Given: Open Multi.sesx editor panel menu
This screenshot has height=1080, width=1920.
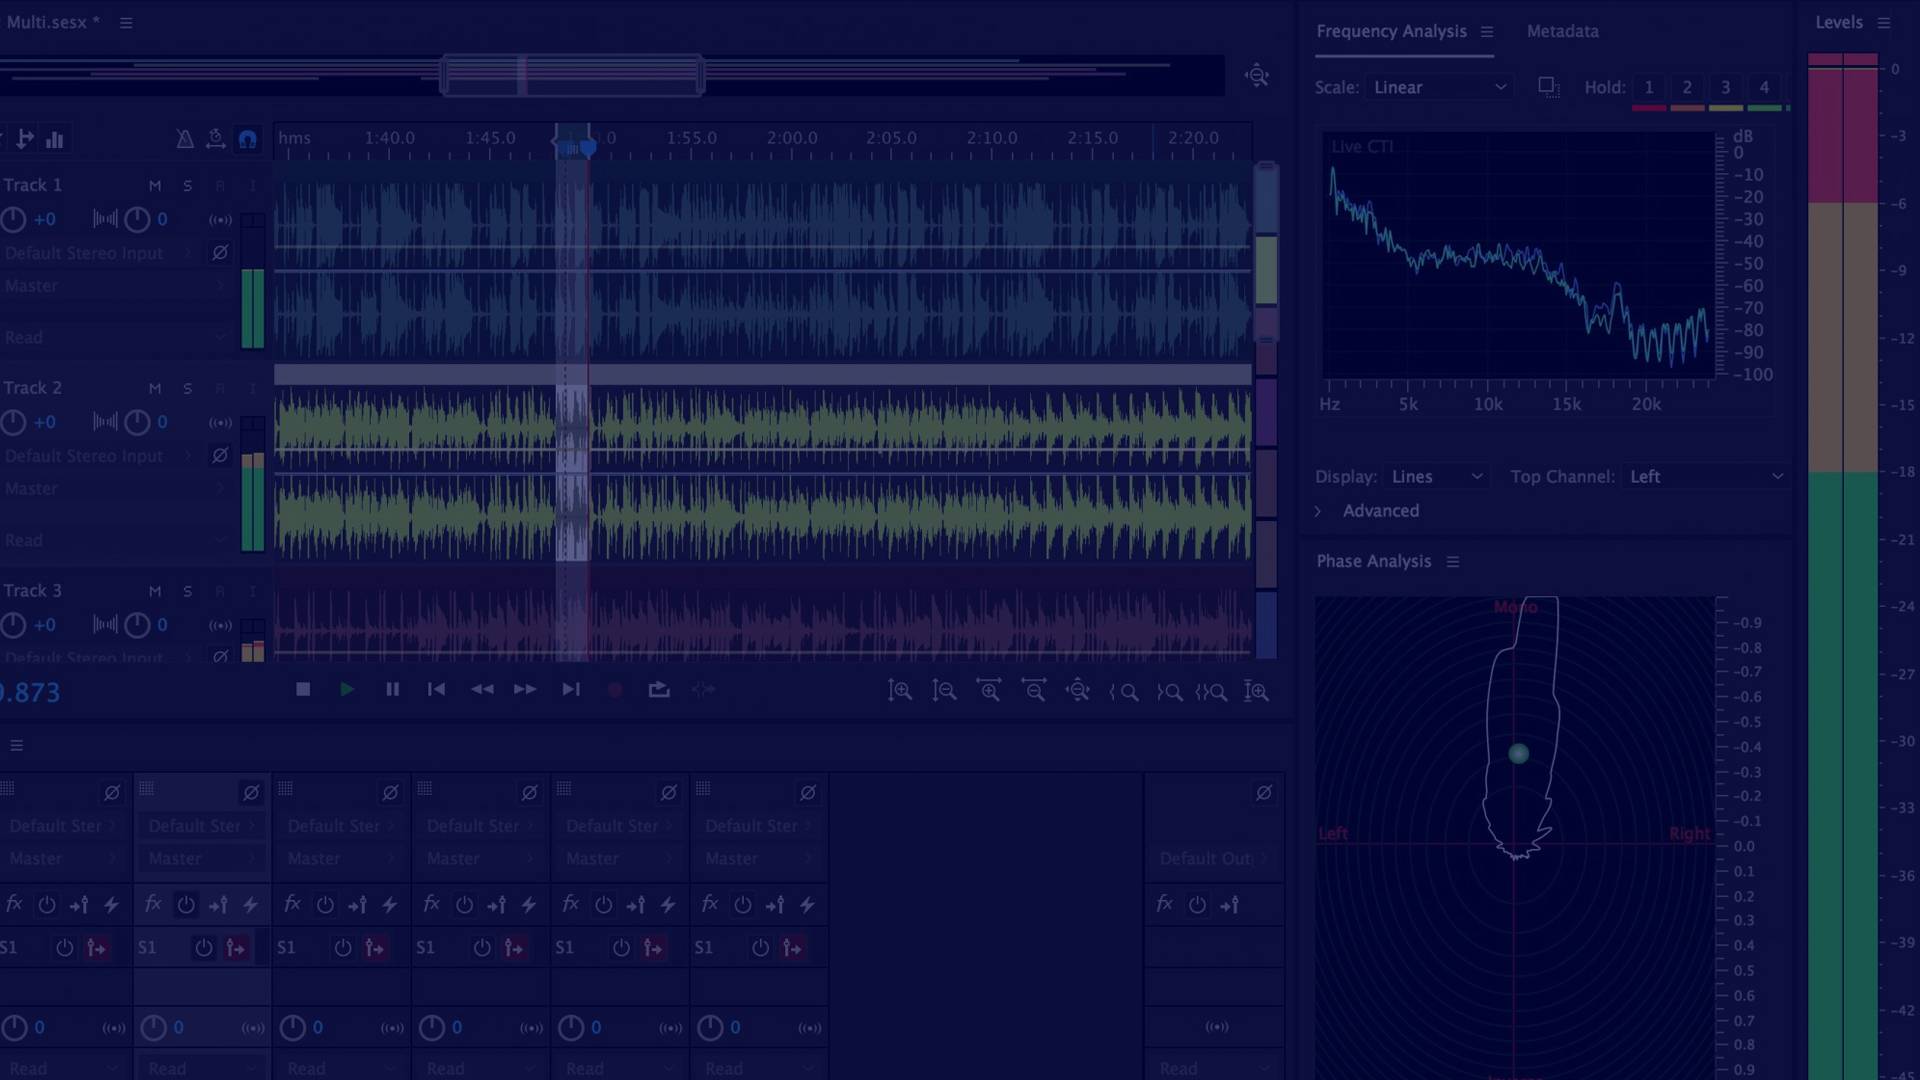Looking at the screenshot, I should 126,23.
